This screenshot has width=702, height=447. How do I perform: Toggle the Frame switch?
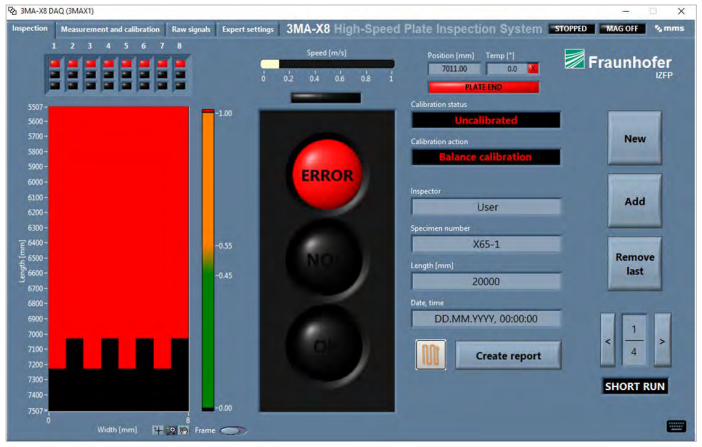coord(233,430)
